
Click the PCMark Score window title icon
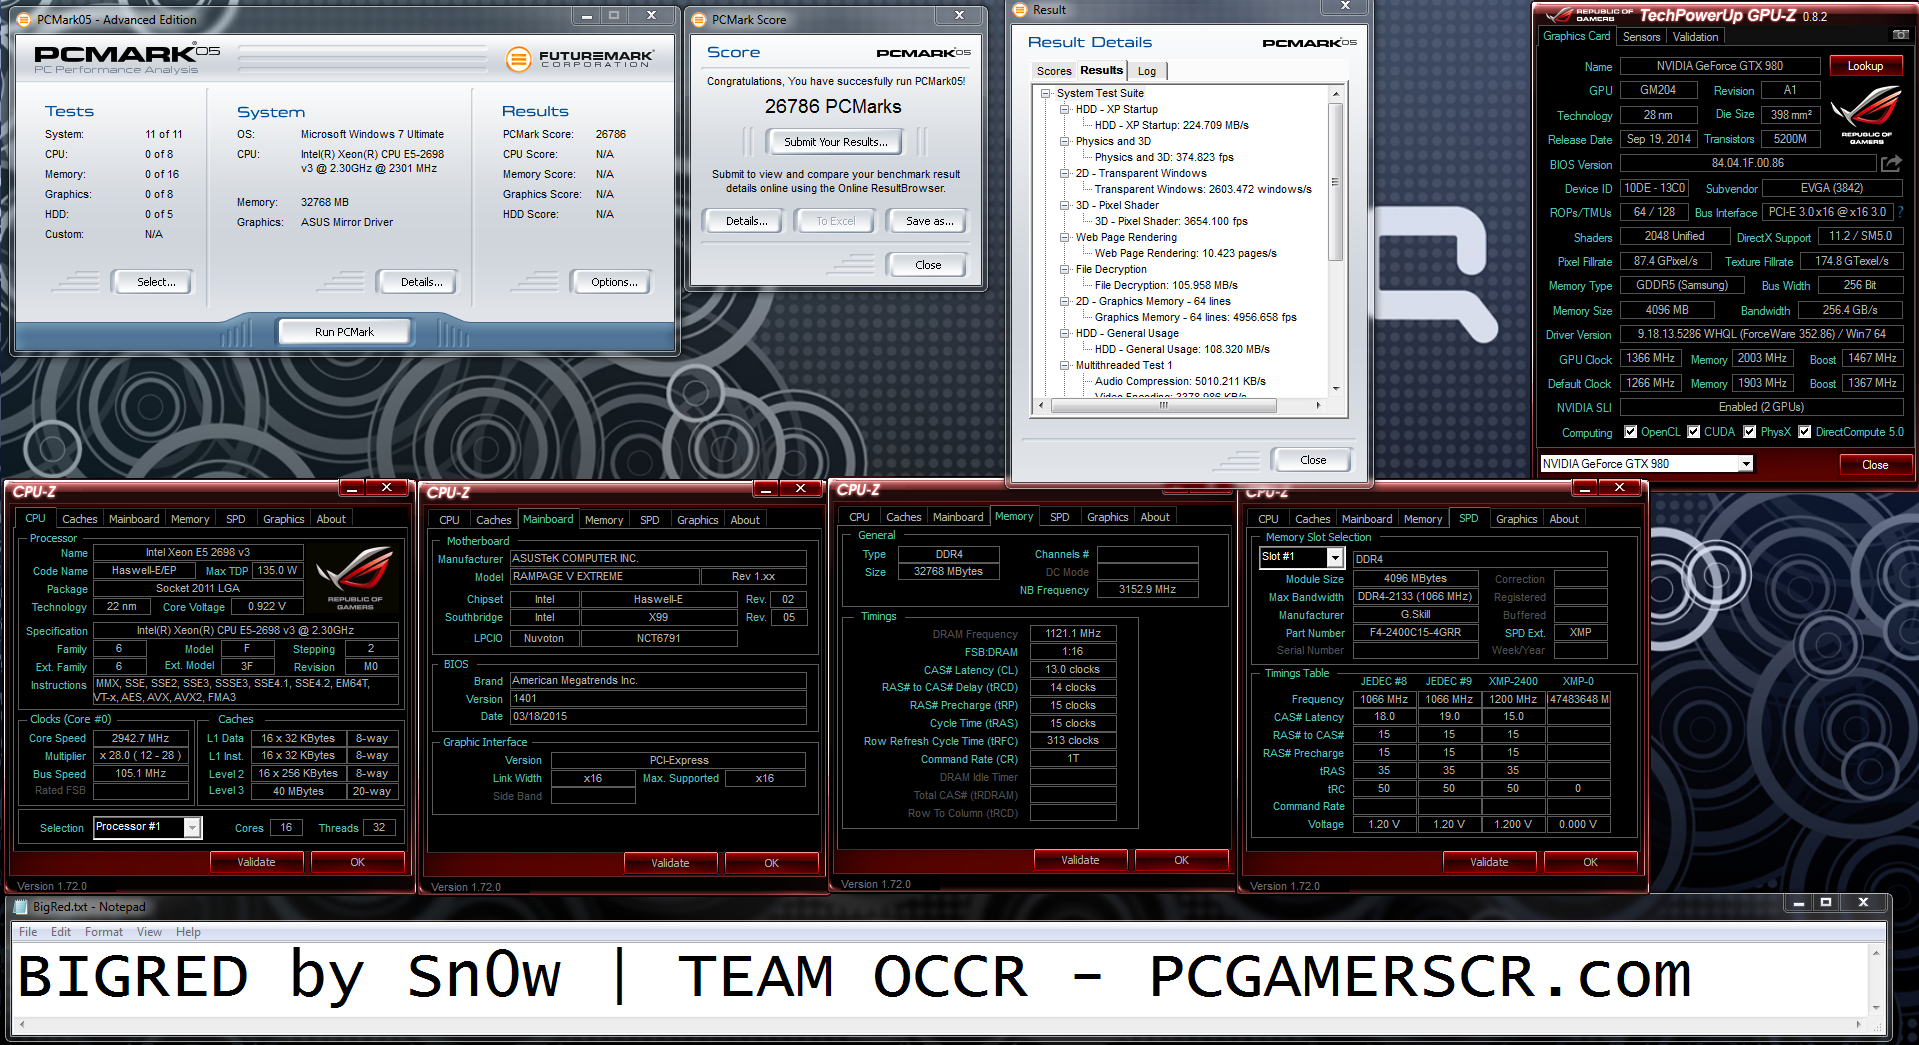click(x=699, y=19)
